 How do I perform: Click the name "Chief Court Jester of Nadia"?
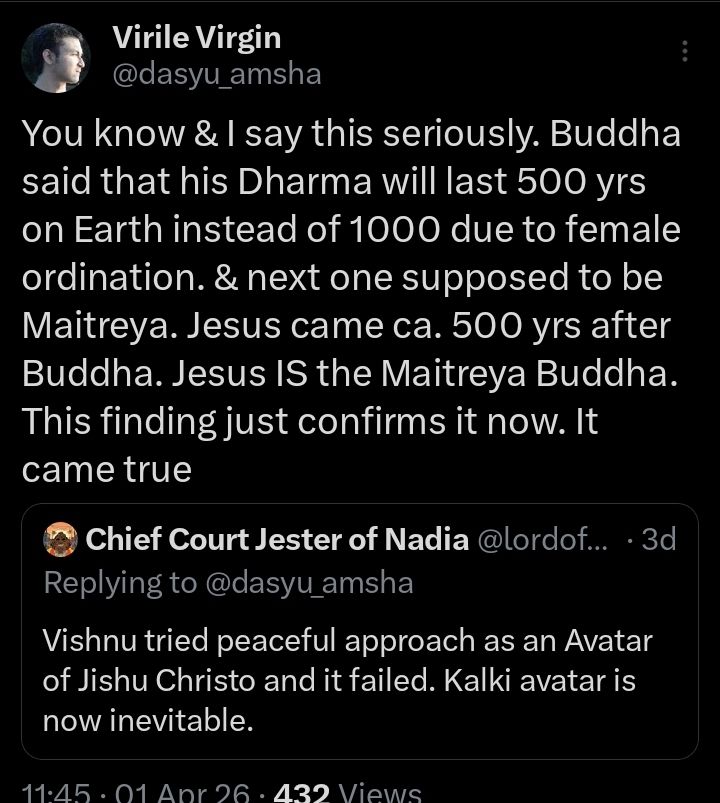click(x=277, y=540)
